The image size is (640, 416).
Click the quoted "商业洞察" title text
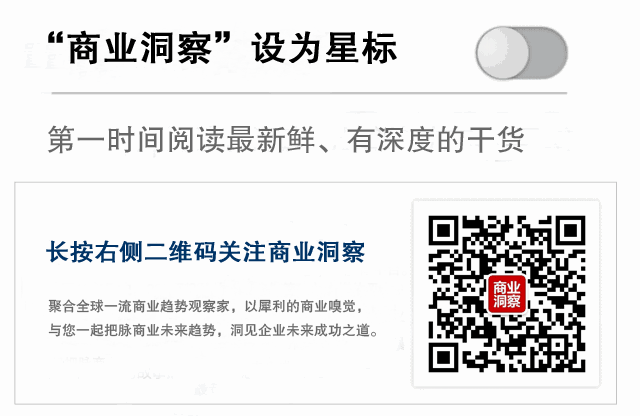click(x=139, y=48)
